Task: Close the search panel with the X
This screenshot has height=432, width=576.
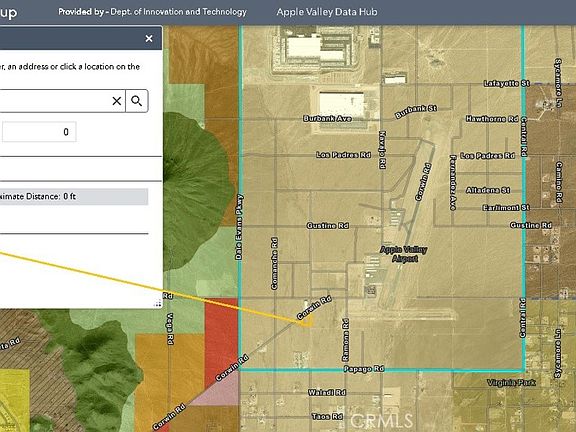Action: 149,38
